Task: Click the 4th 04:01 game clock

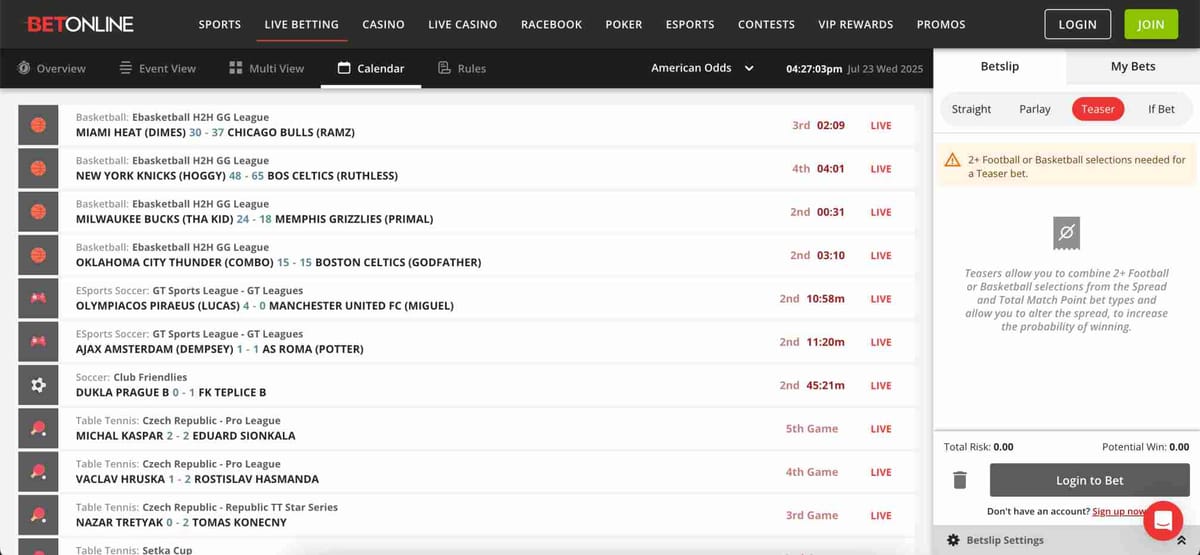Action: coord(818,169)
